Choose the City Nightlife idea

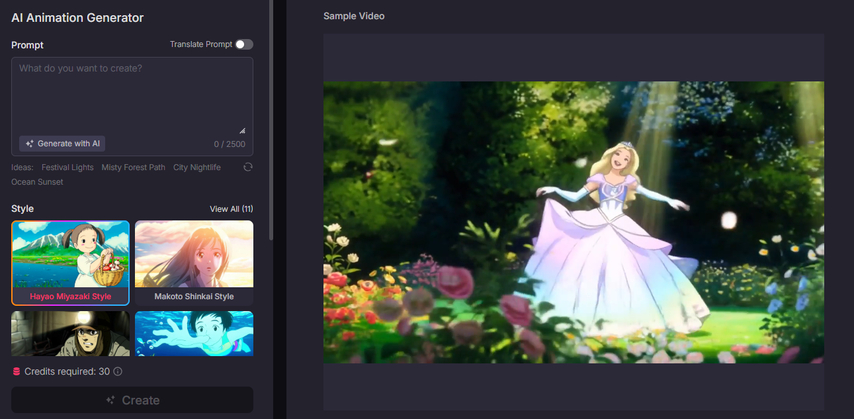(197, 167)
